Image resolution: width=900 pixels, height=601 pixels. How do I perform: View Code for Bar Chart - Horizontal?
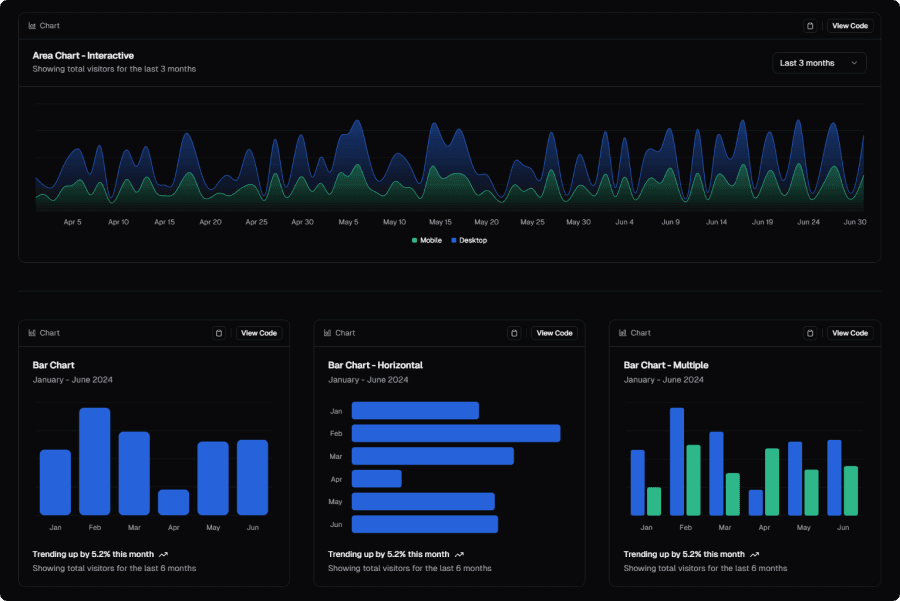554,333
